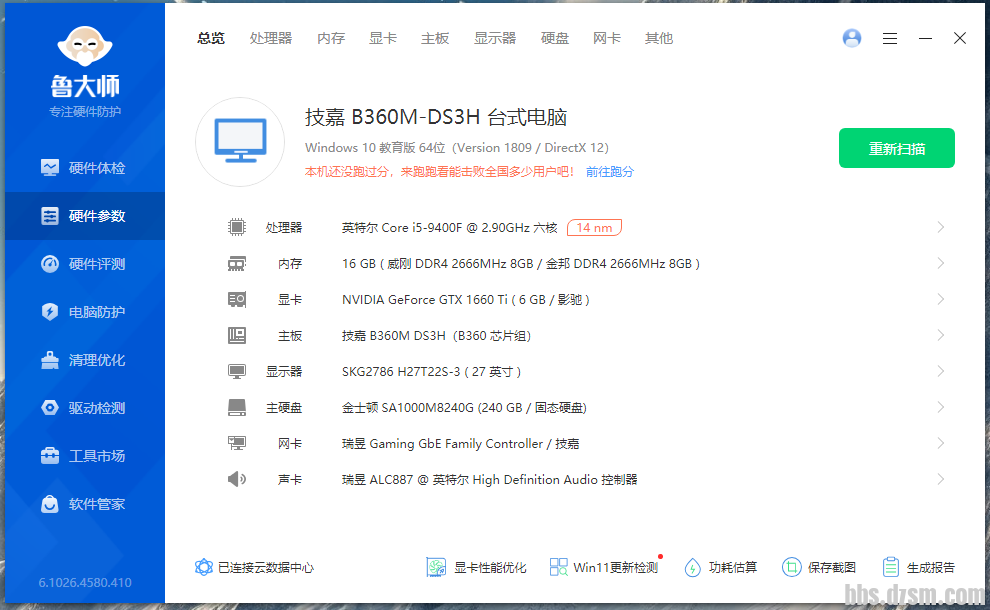Switch to the 硬盘 tab
990x610 pixels.
point(555,38)
